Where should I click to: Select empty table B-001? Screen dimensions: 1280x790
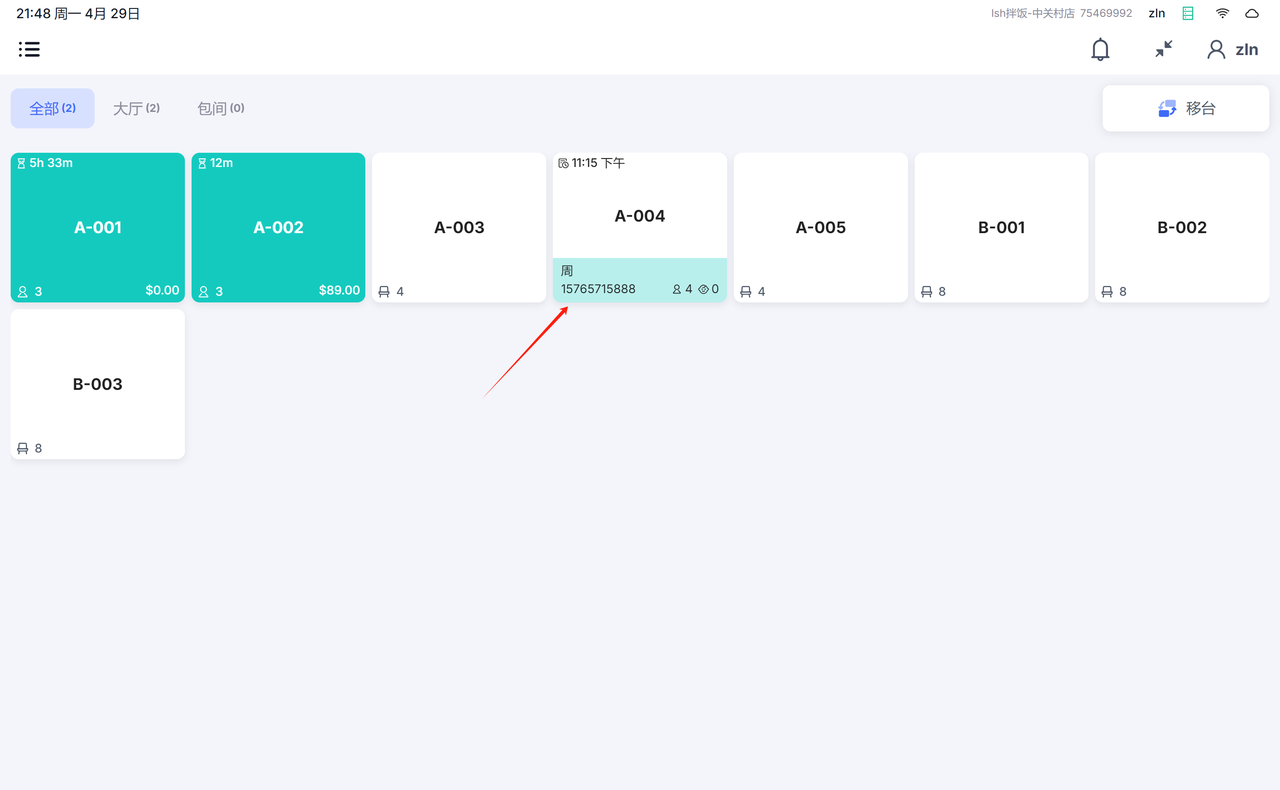1002,227
